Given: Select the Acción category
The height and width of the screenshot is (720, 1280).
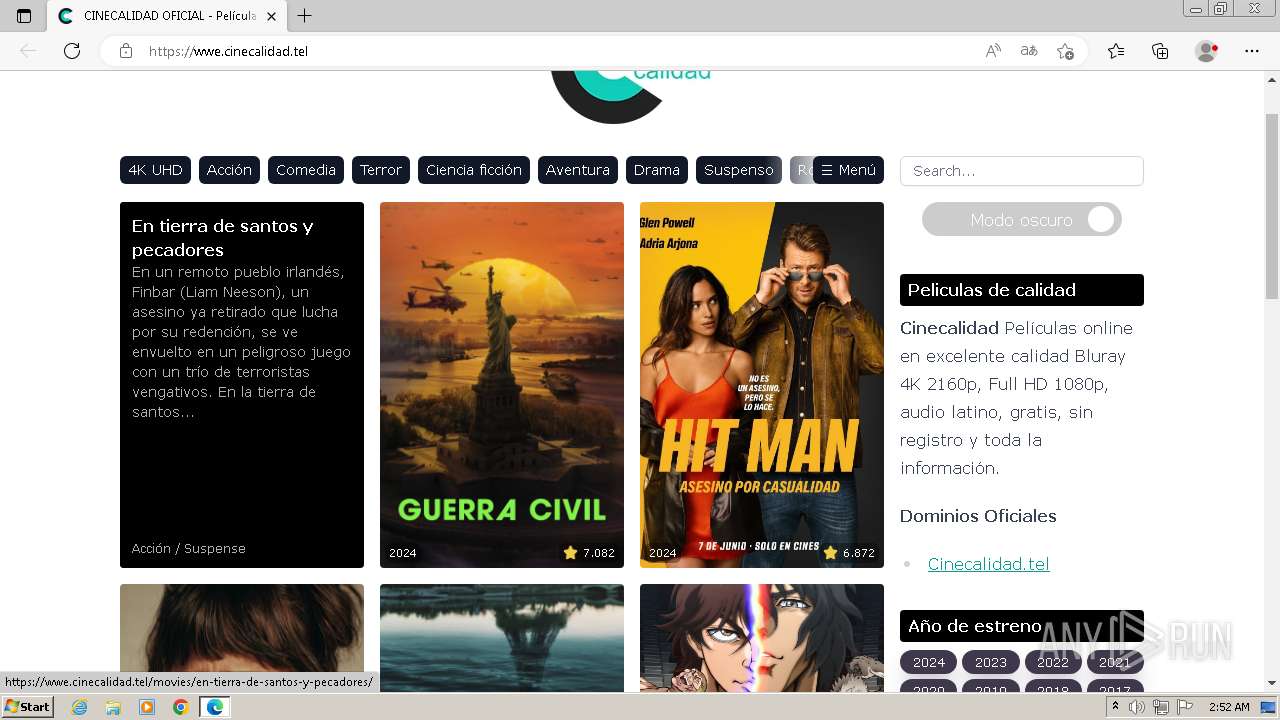Looking at the screenshot, I should [x=229, y=170].
